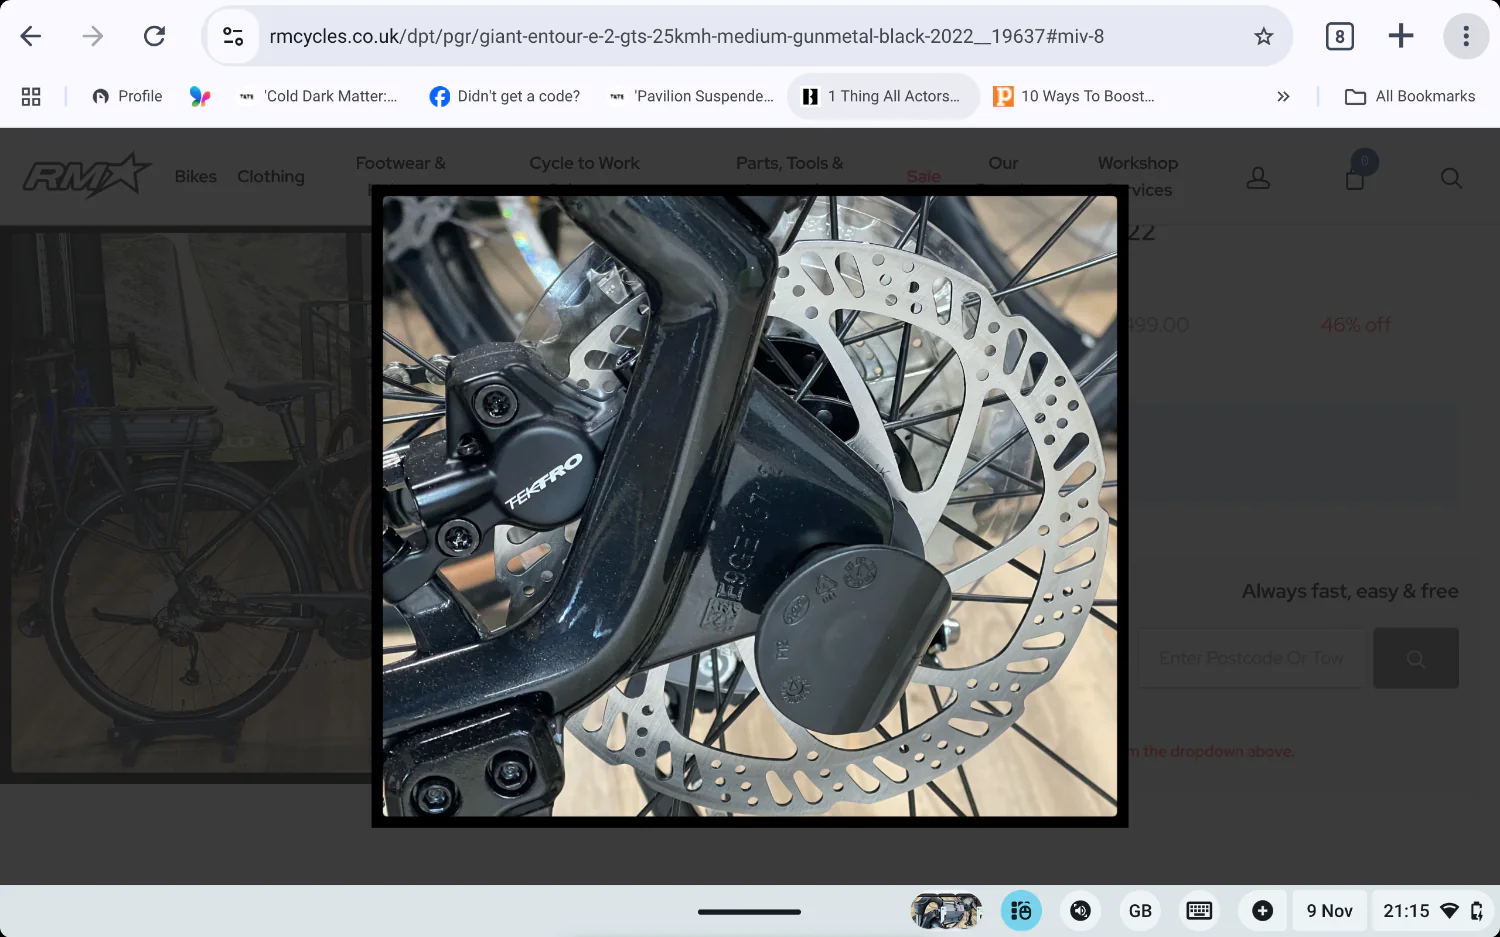Click the shelf home gesture bar
Screen dimensions: 1500x937
(749, 912)
